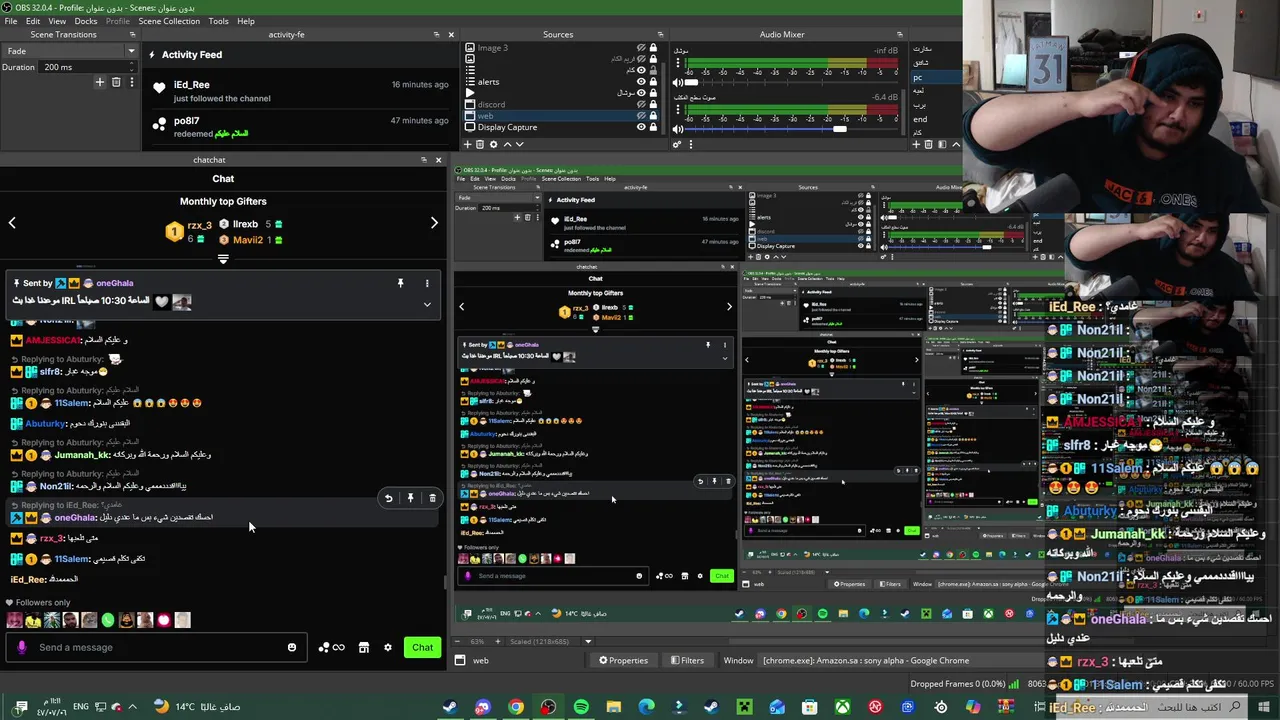This screenshot has height=720, width=1280.
Task: Open channel points icon beside message box
Action: [x=331, y=647]
